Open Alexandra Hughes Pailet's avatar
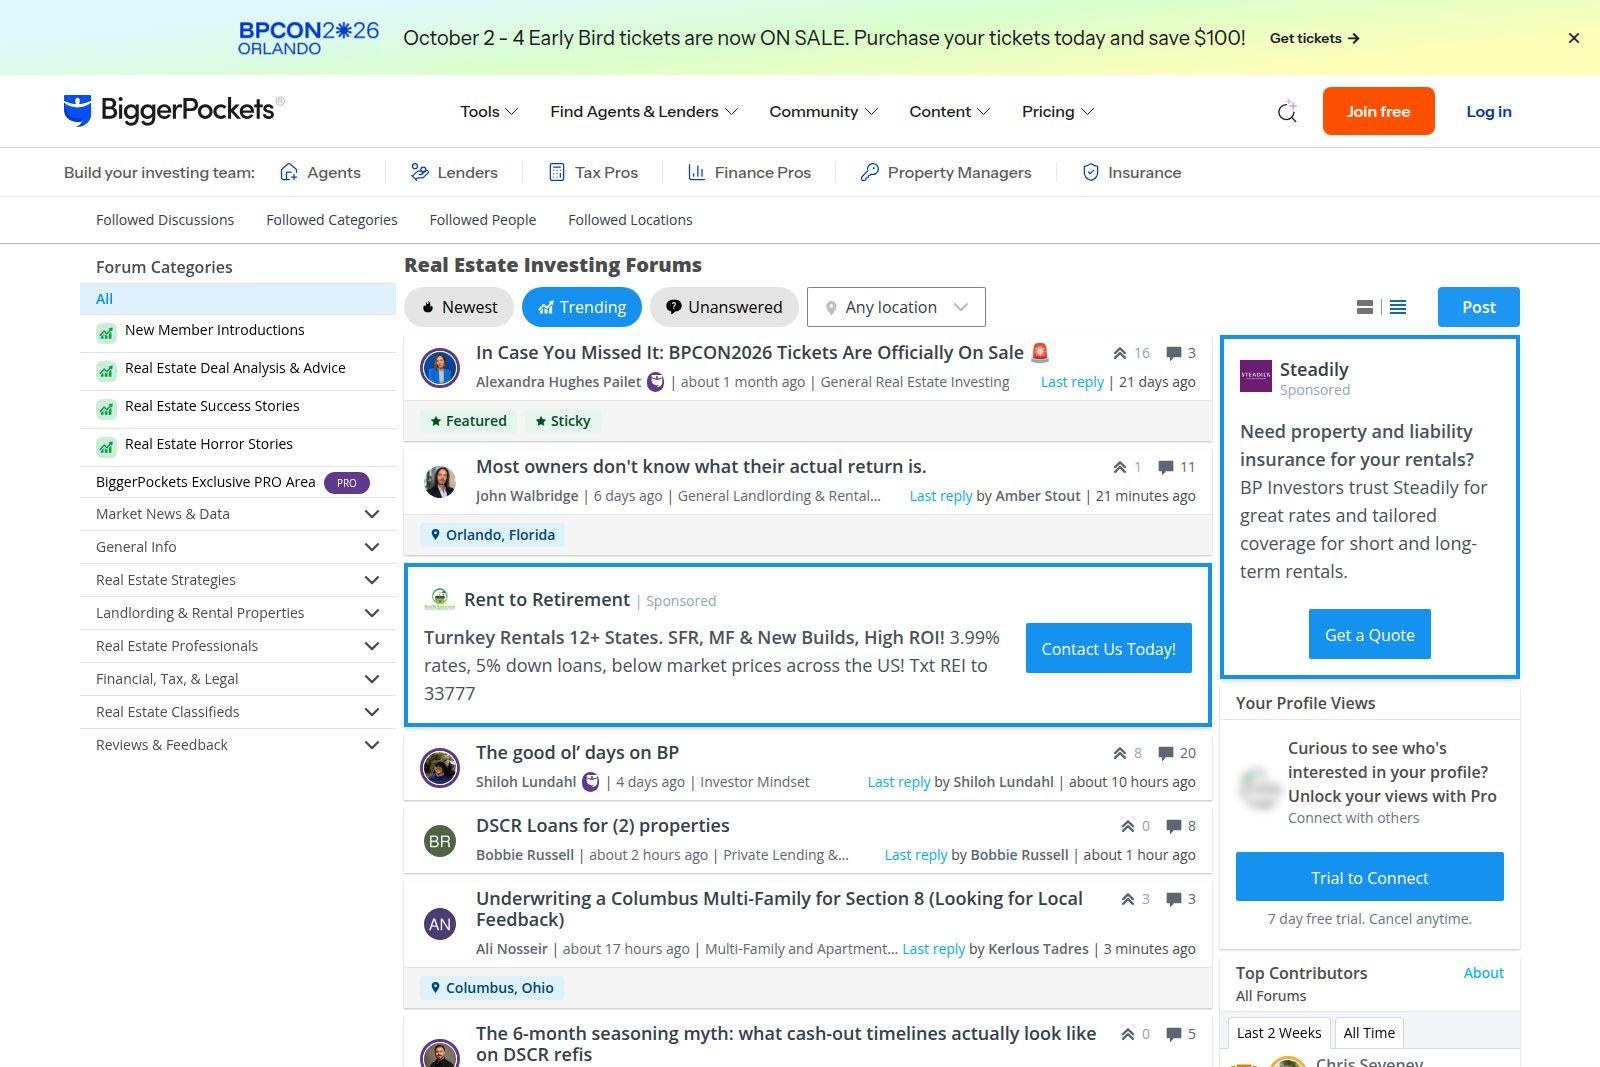The image size is (1600, 1067). pos(440,368)
